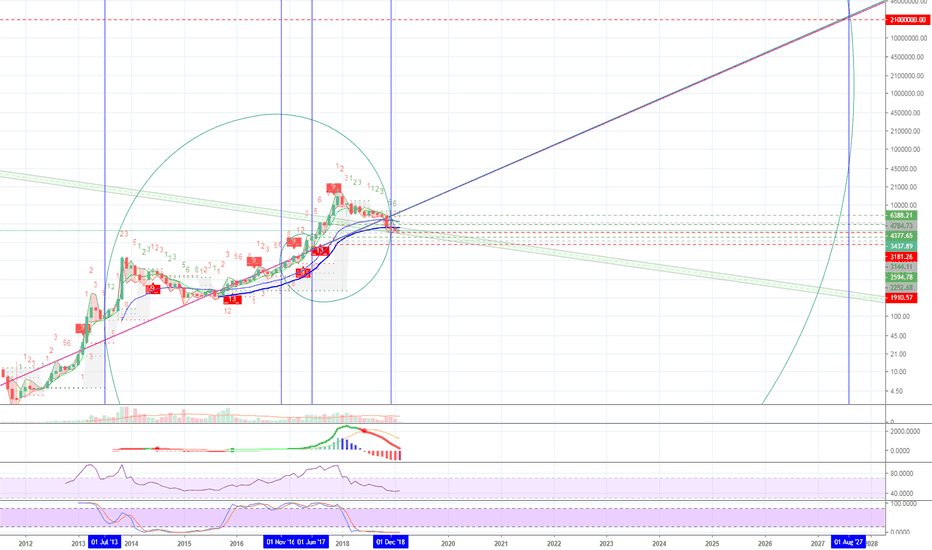Image resolution: width=932 pixels, height=550 pixels.
Task: Click the 80.0000 indicator scale value
Action: click(x=902, y=473)
